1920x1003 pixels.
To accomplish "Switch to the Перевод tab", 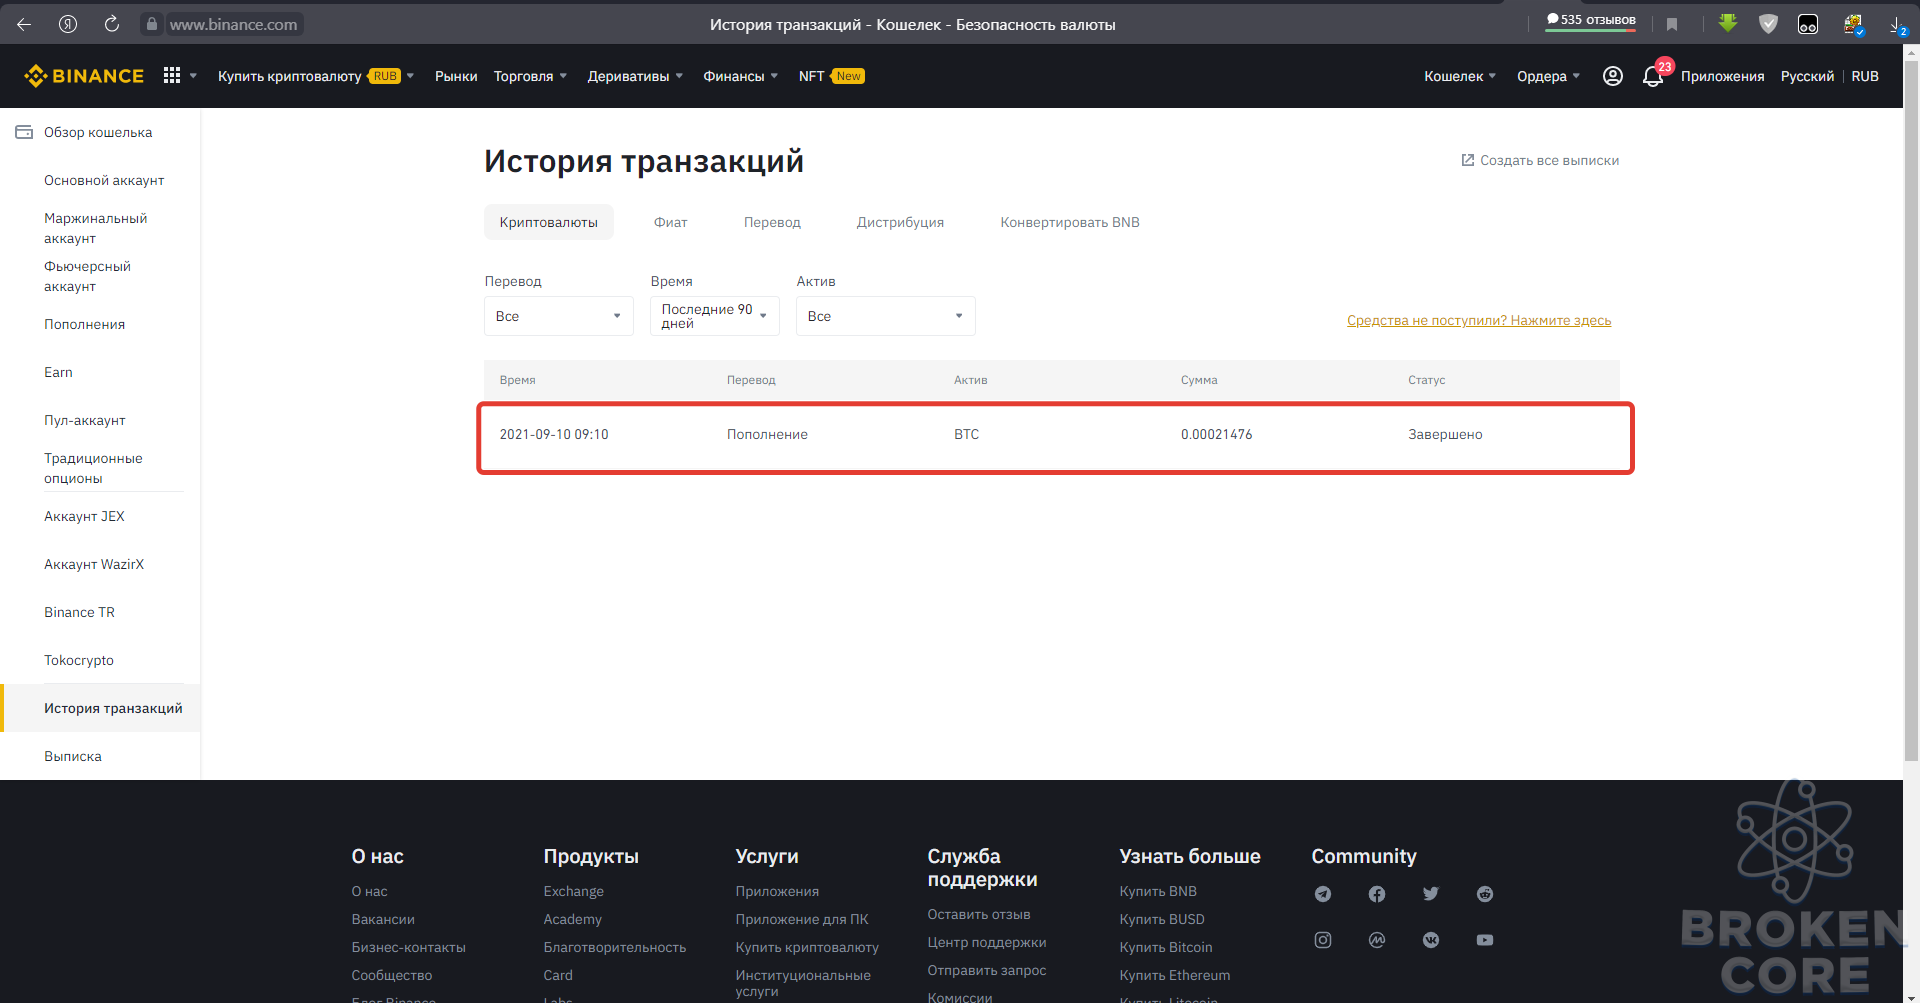I will (772, 222).
